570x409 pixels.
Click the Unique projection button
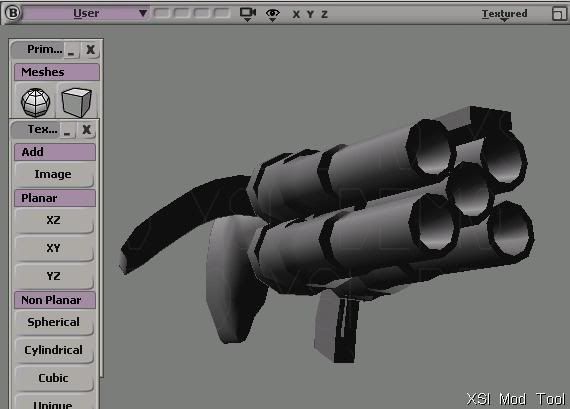[53, 402]
